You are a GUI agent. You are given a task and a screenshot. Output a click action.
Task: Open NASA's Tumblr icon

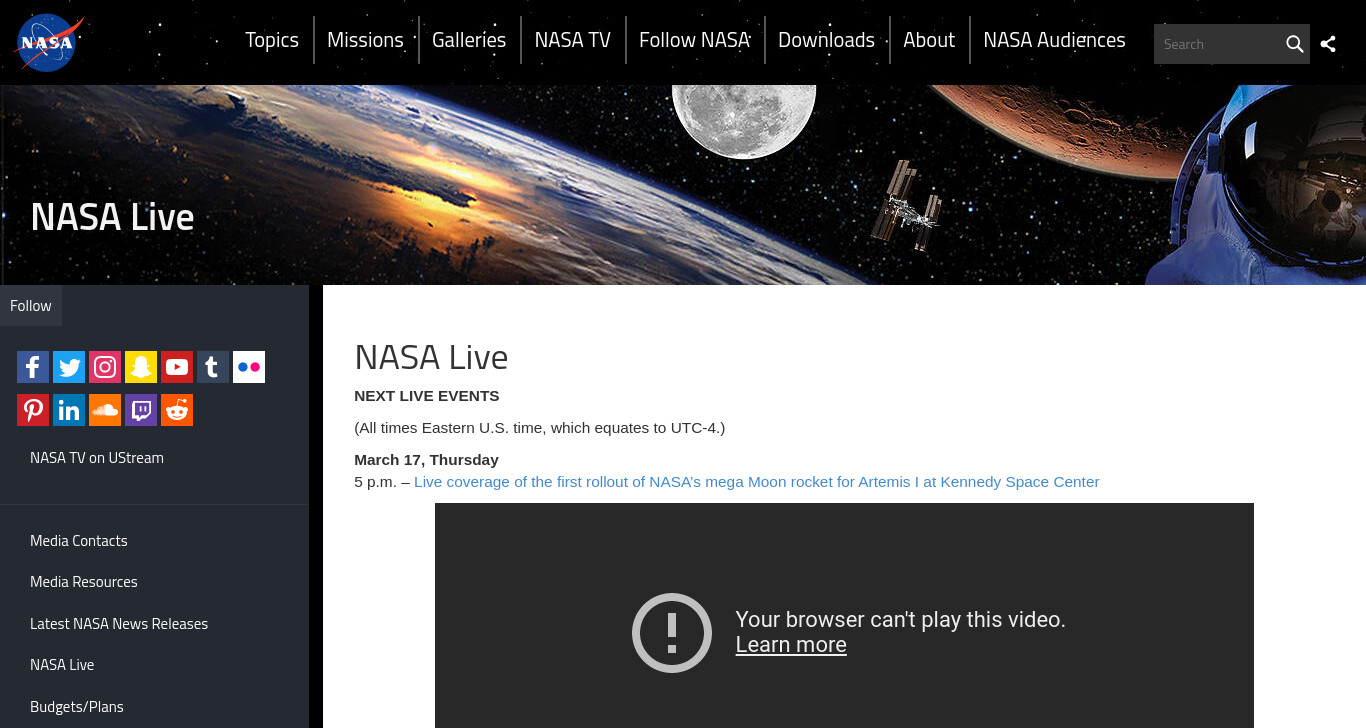coord(213,367)
